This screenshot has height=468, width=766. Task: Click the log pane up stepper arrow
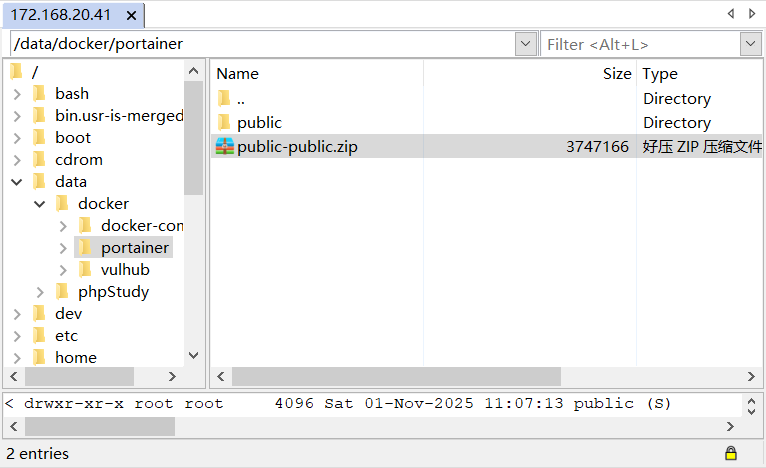pos(751,401)
